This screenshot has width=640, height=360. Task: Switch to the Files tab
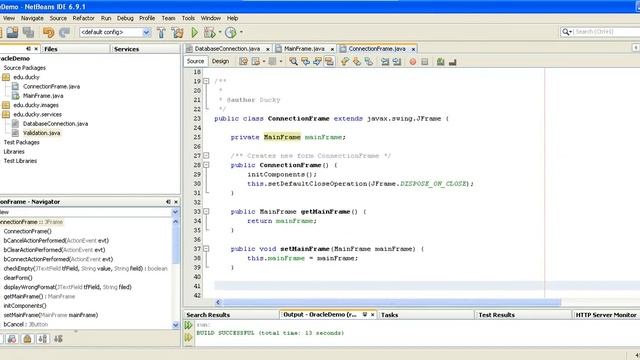click(51, 49)
